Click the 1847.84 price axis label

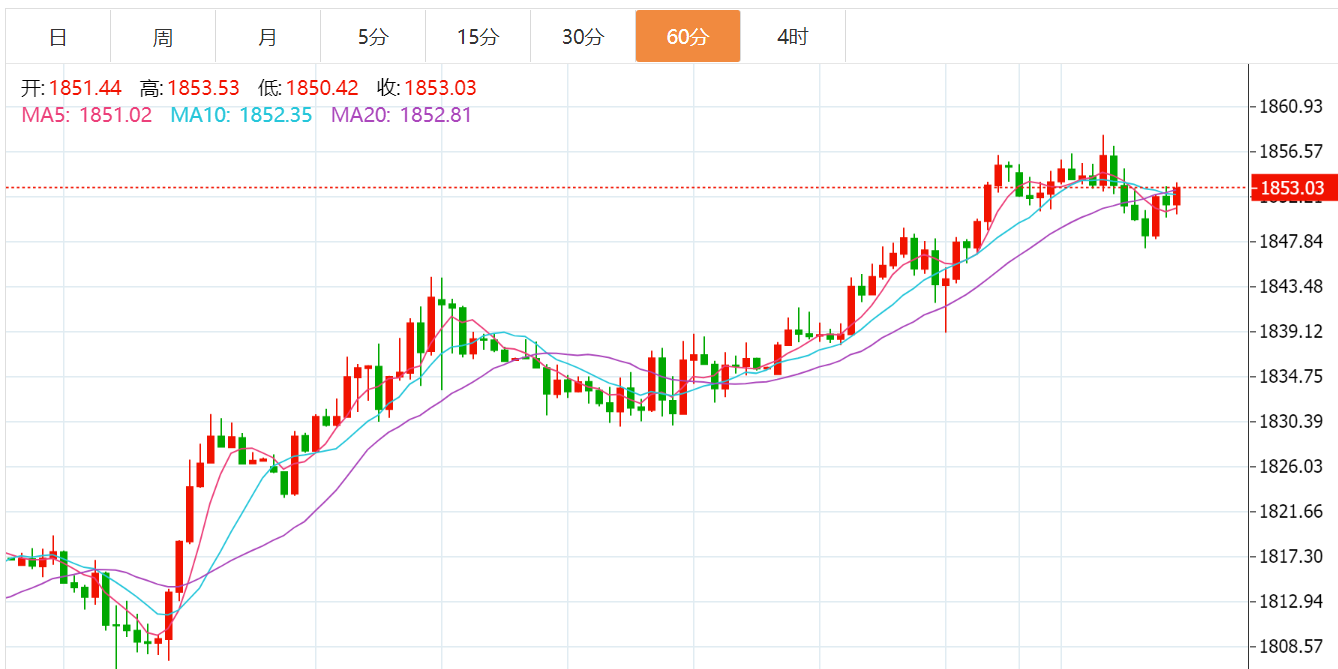click(x=1292, y=241)
